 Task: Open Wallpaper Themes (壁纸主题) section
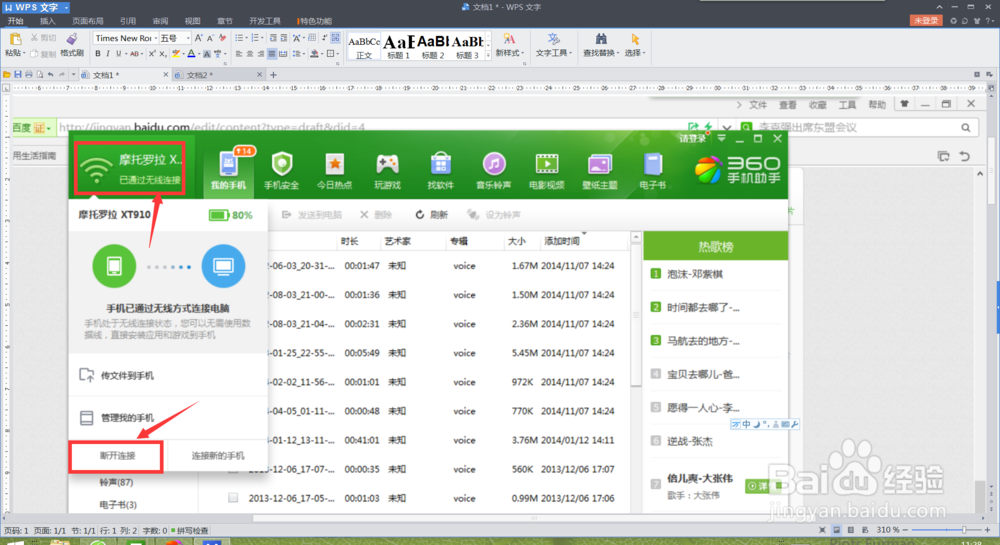pos(599,171)
